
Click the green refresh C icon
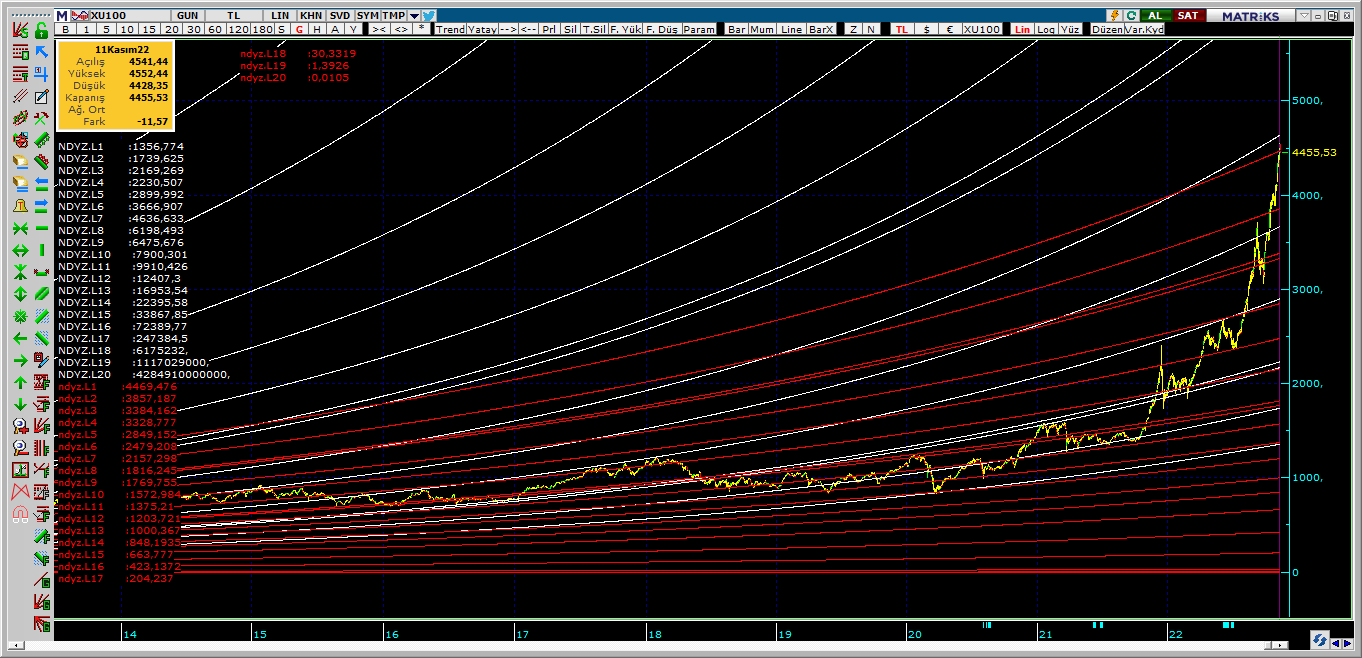click(1130, 16)
